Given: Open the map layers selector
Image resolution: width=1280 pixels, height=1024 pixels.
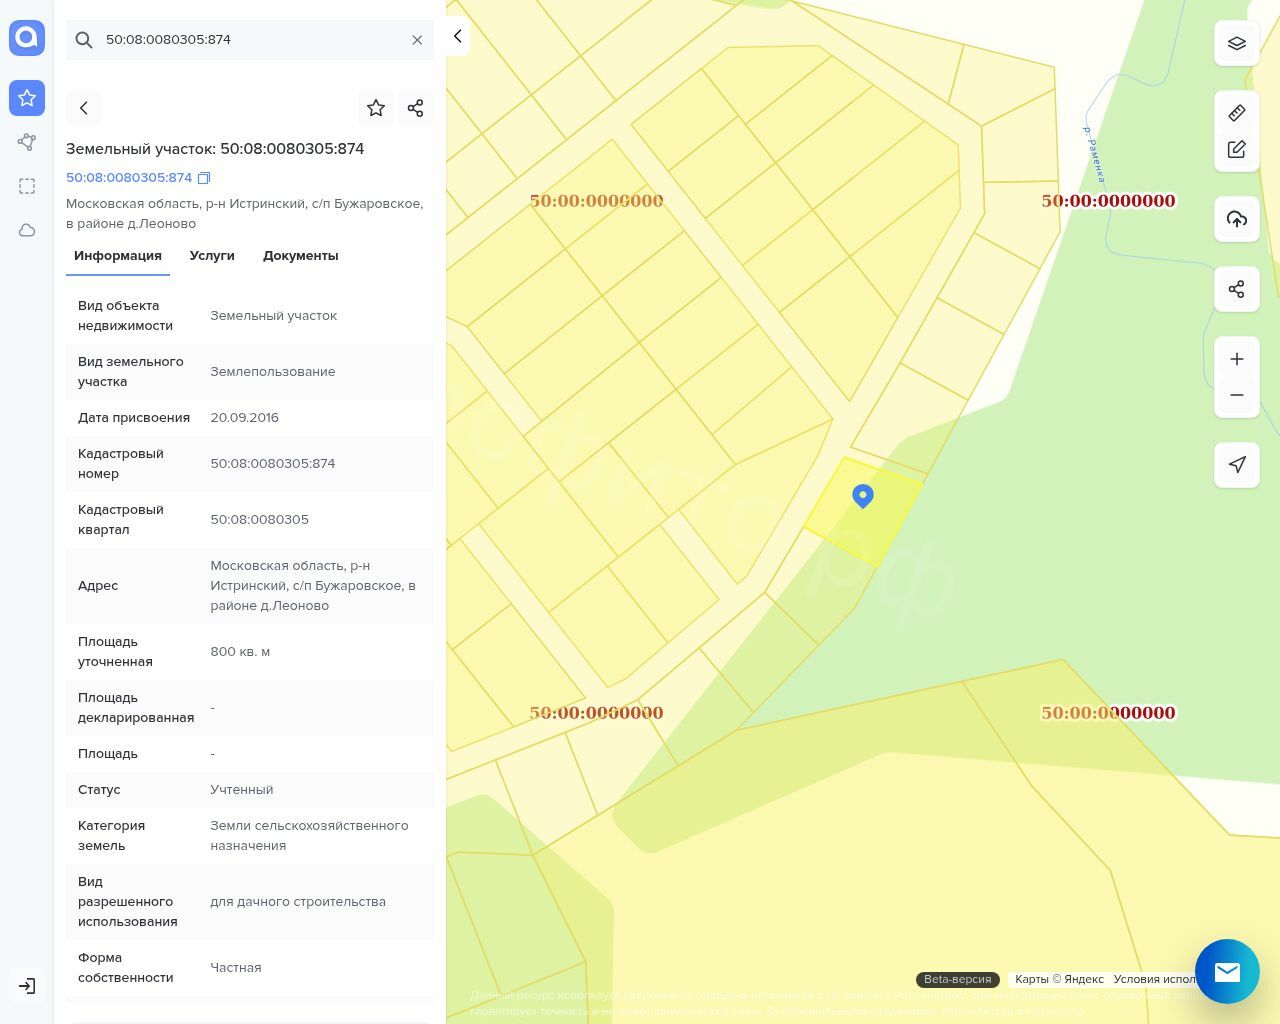Looking at the screenshot, I should coord(1237,43).
